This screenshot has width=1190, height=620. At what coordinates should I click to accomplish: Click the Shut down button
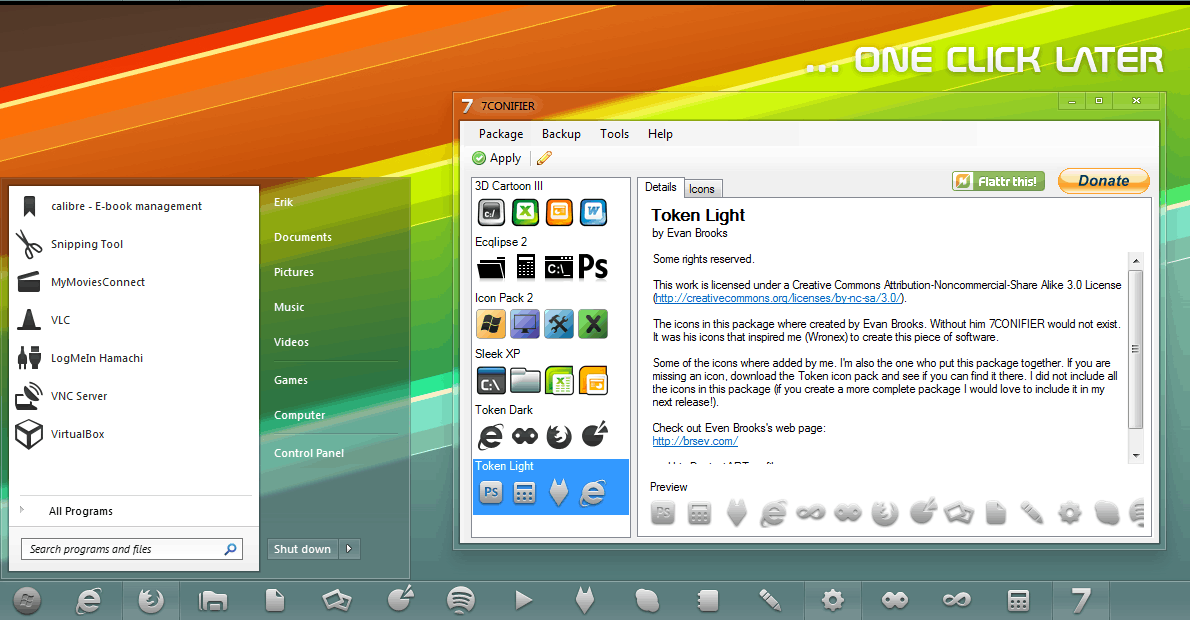[x=302, y=549]
